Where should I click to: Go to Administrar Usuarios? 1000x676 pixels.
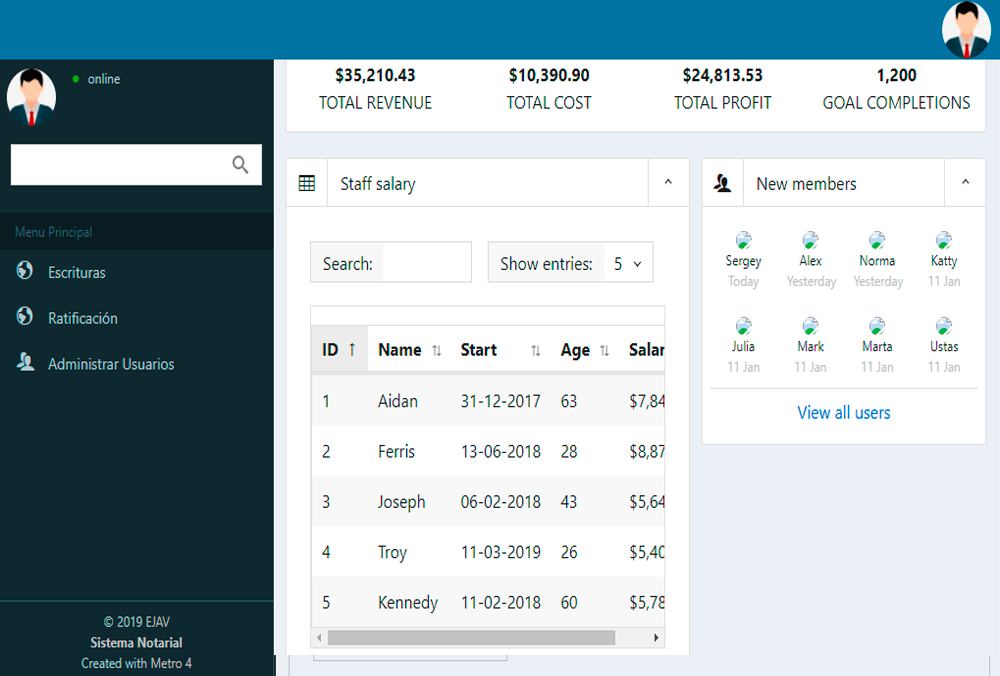click(x=110, y=364)
